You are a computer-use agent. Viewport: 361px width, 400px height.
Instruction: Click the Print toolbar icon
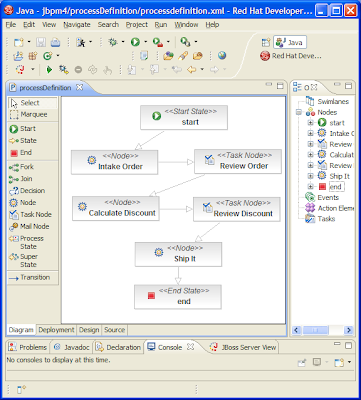(x=55, y=42)
